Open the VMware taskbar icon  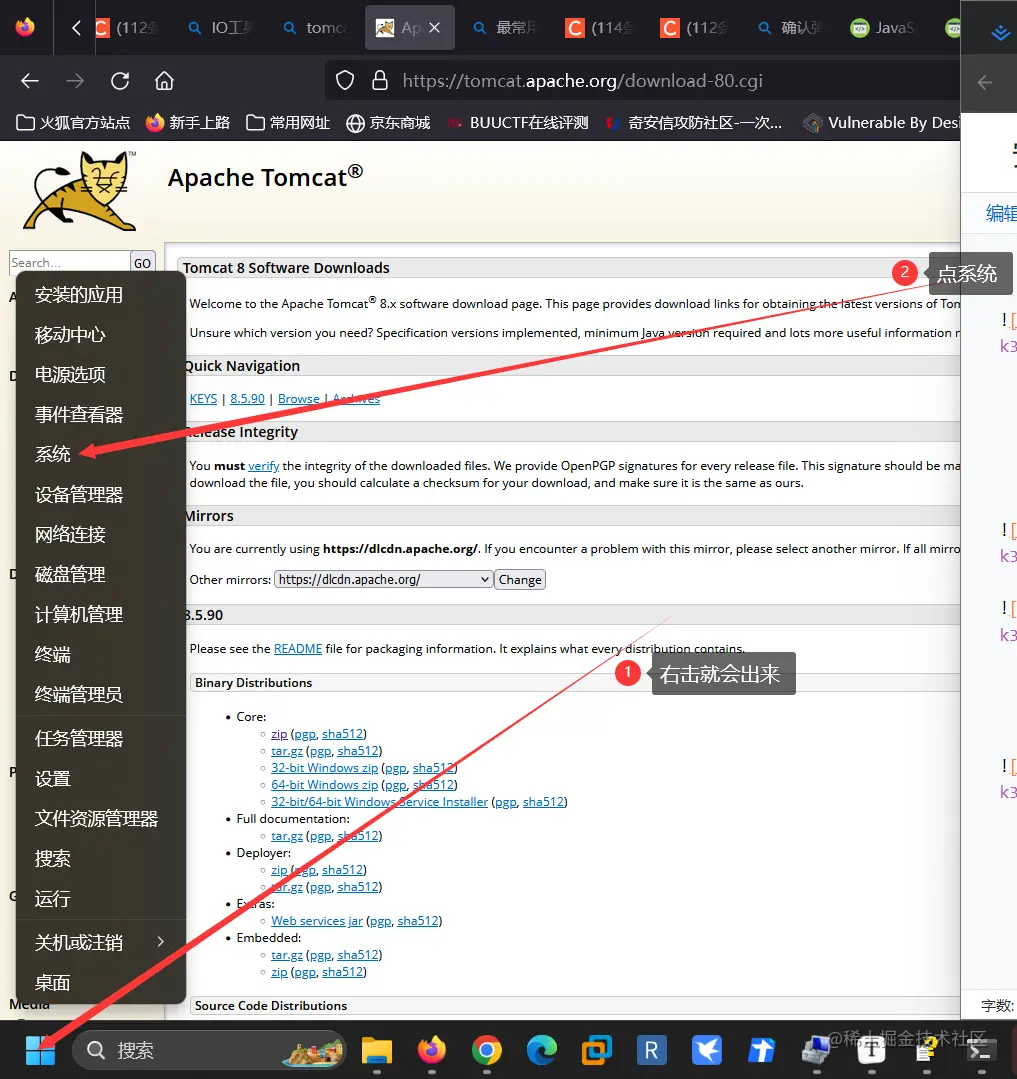pyautogui.click(x=597, y=1050)
